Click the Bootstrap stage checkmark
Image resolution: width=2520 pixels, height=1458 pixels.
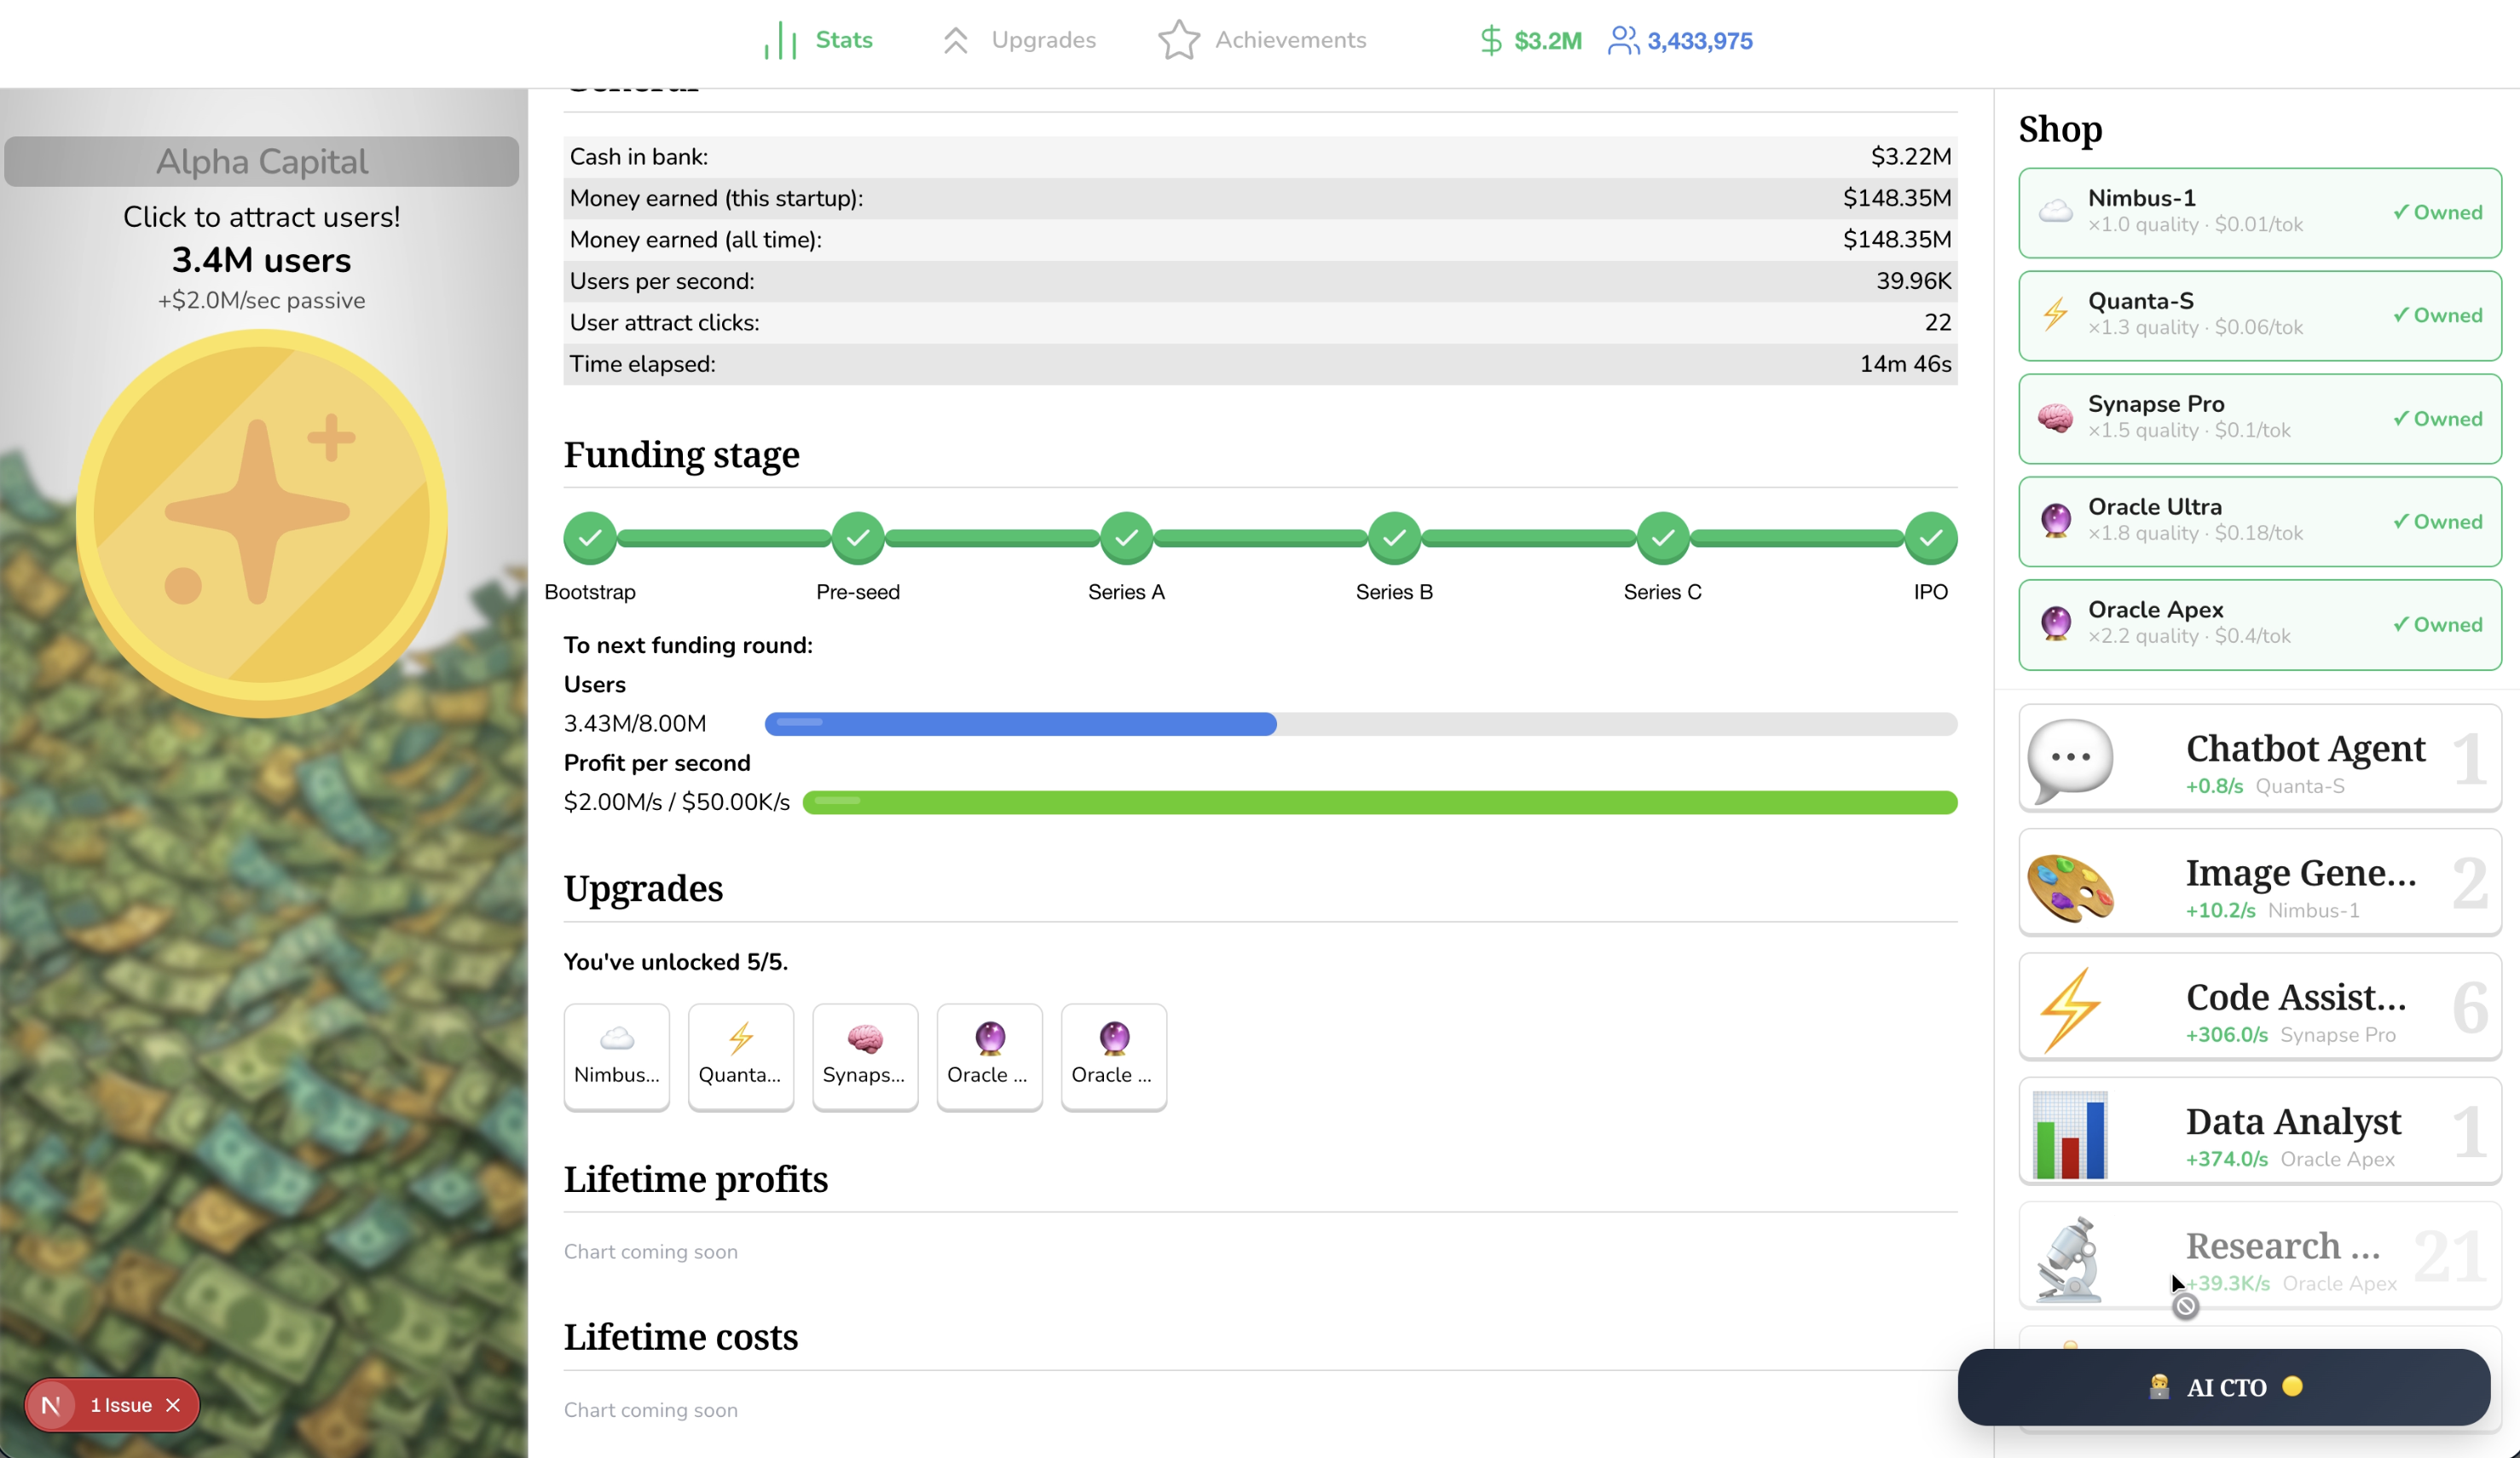(x=590, y=538)
